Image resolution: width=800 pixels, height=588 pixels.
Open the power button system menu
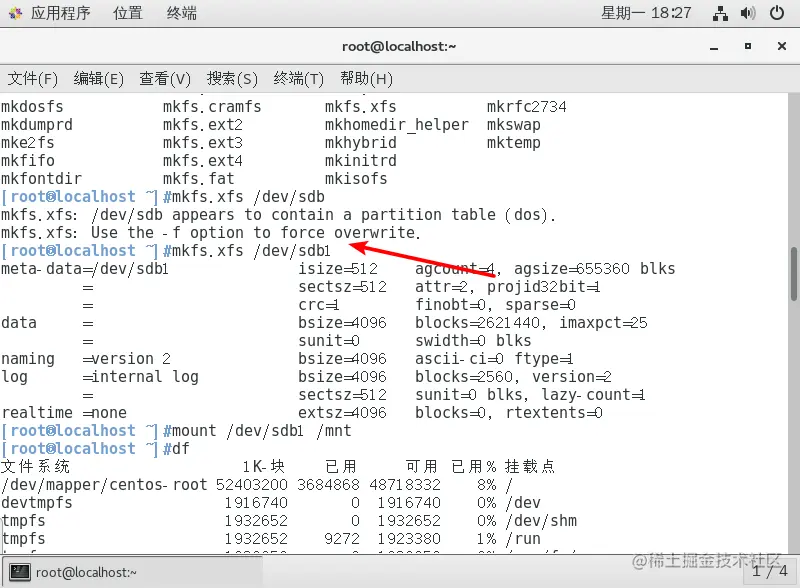pyautogui.click(x=777, y=13)
